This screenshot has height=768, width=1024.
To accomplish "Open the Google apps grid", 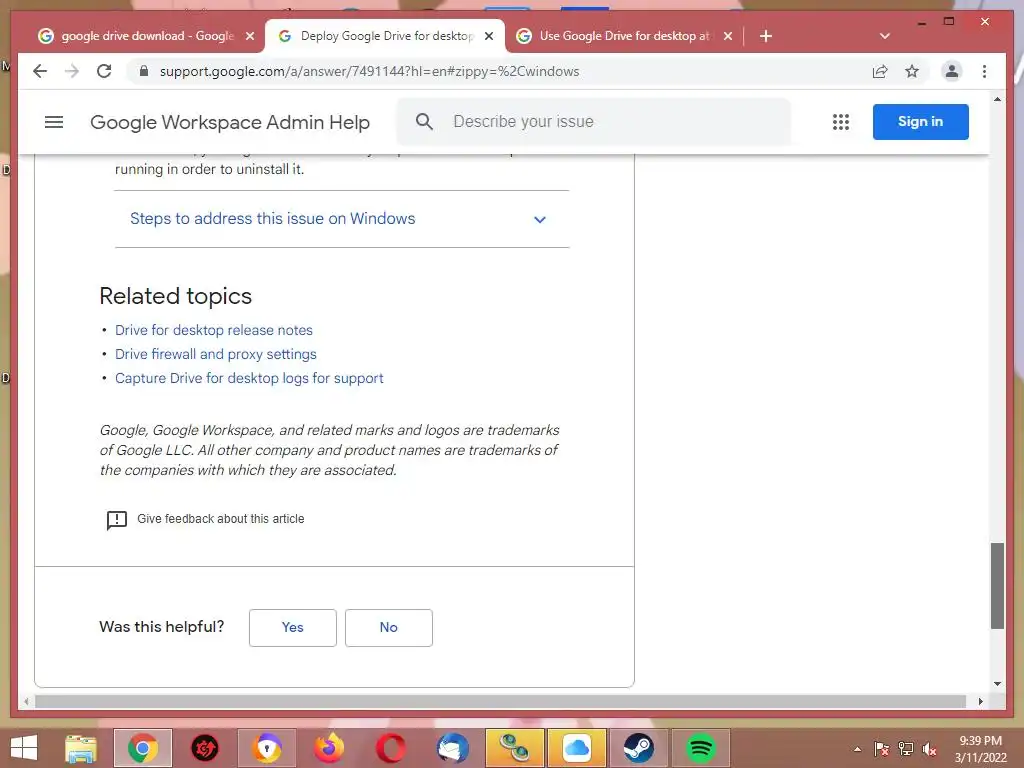I will pos(840,121).
